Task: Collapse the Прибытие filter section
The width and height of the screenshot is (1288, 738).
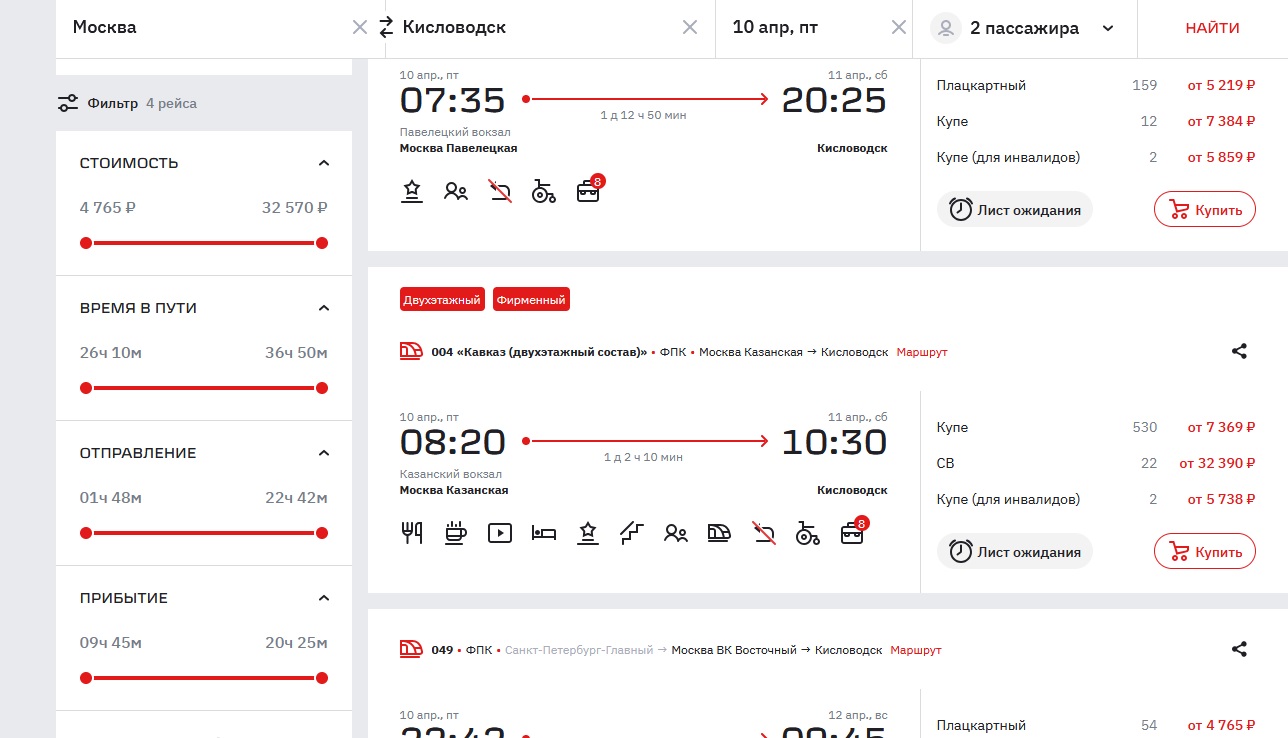Action: [x=323, y=598]
